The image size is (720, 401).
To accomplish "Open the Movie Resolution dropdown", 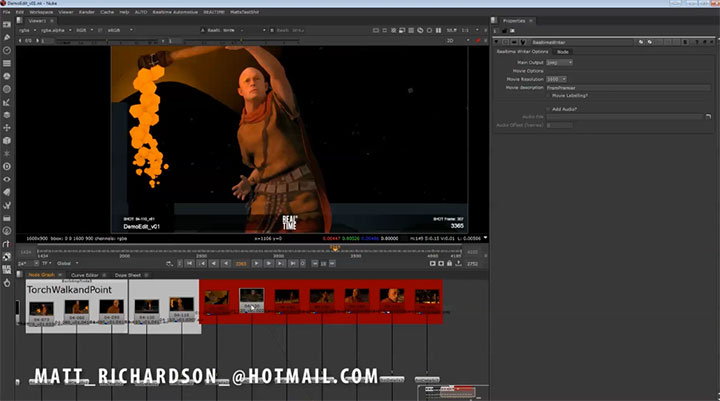I will click(556, 79).
